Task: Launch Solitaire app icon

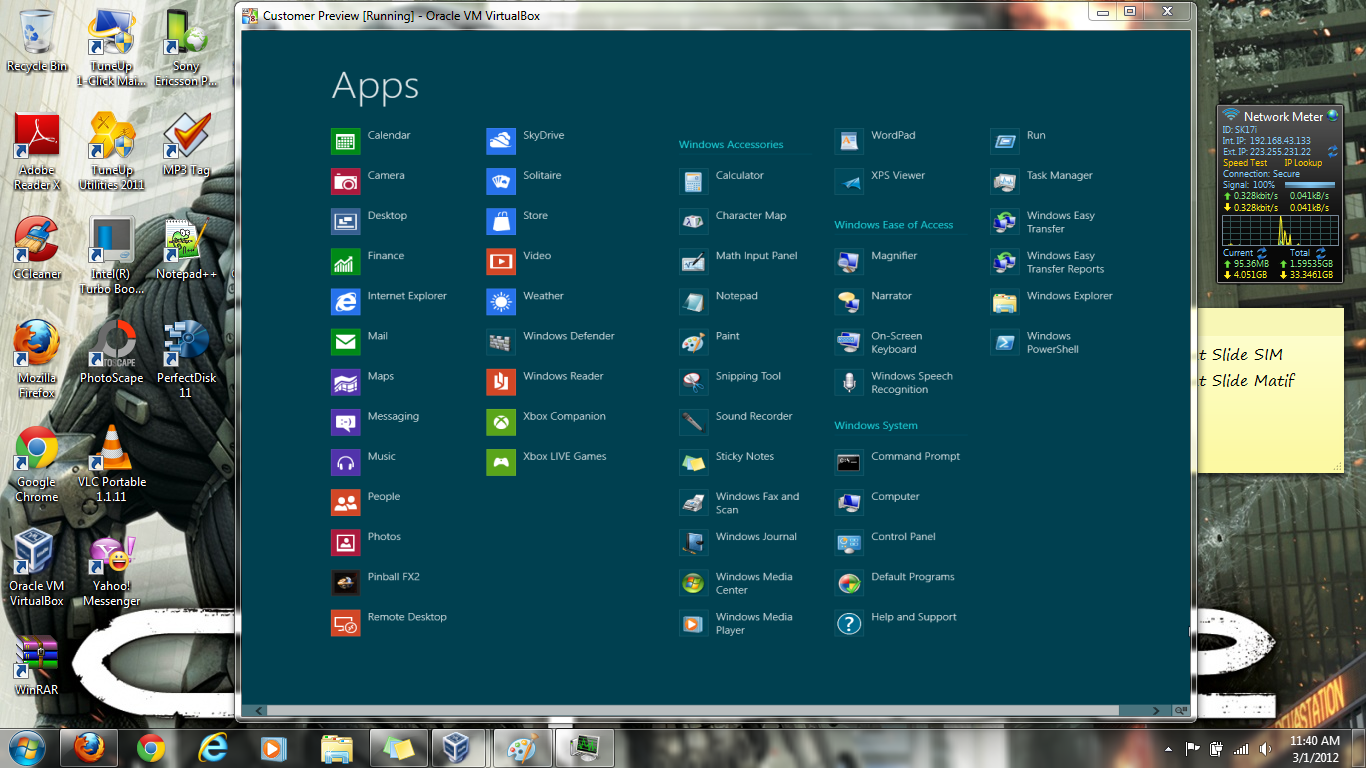Action: coord(501,182)
